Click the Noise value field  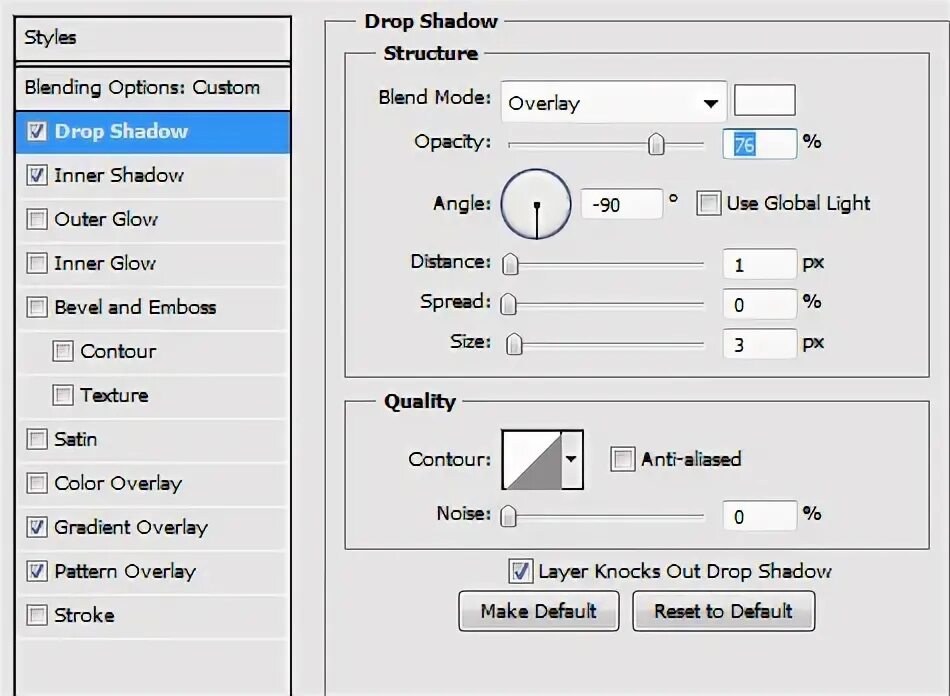pyautogui.click(x=759, y=516)
